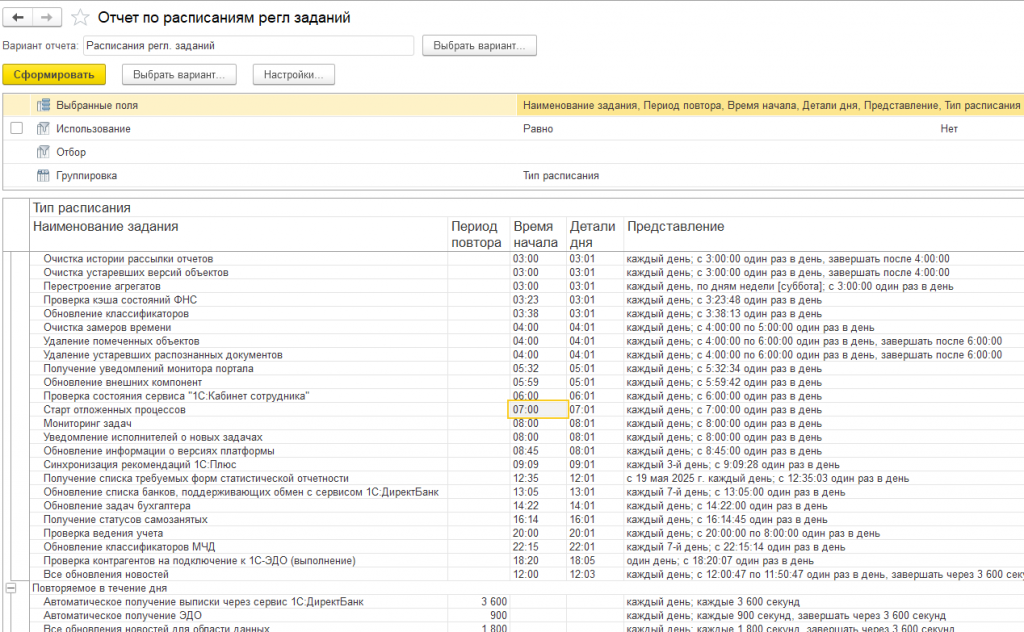Viewport: 1024px width, 632px height.
Task: Select the row Проверка ведения учета
Action: pos(103,533)
